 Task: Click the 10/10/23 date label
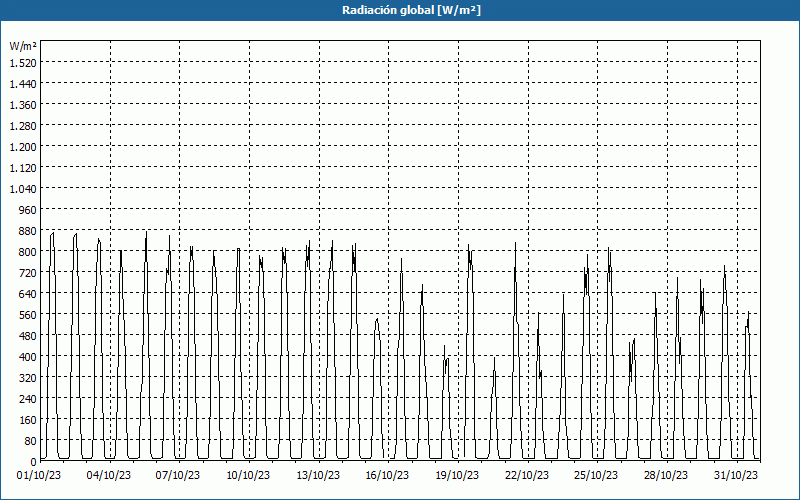click(248, 476)
